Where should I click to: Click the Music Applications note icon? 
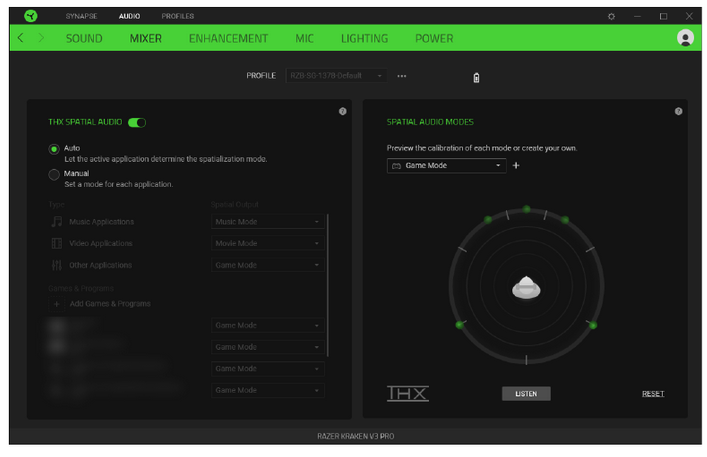point(56,222)
